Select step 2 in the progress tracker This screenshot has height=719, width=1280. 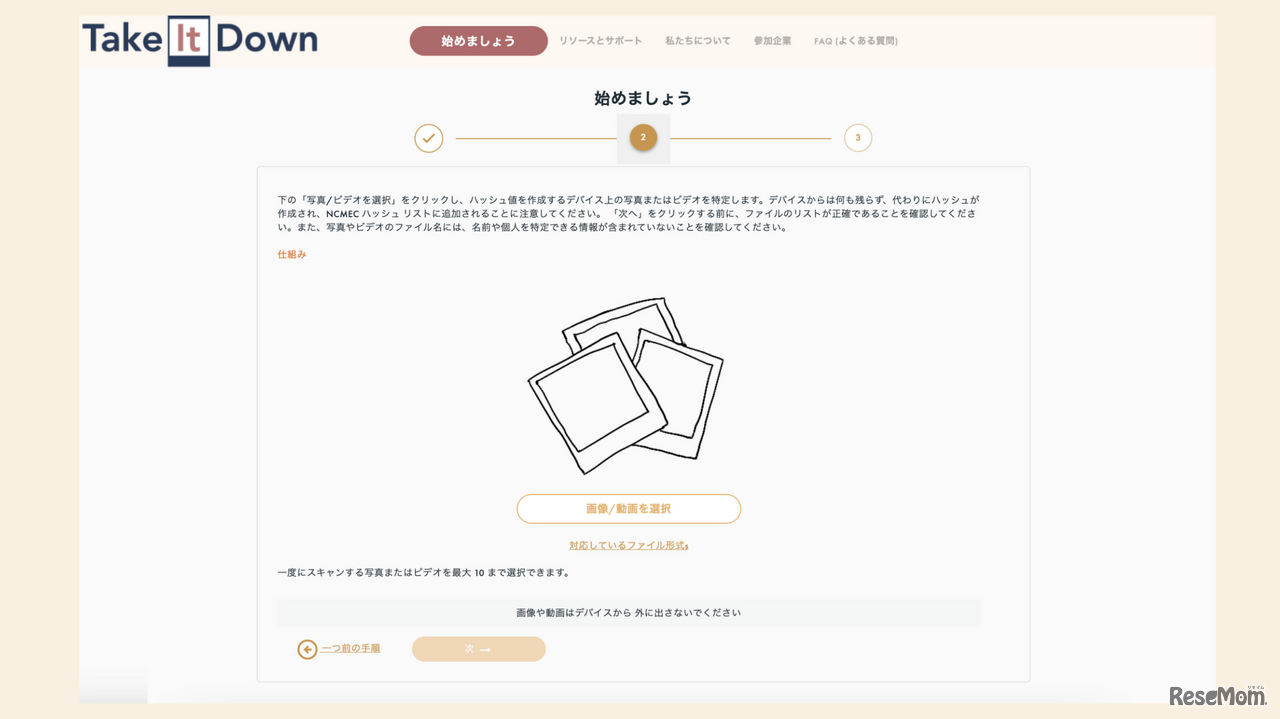(x=643, y=138)
